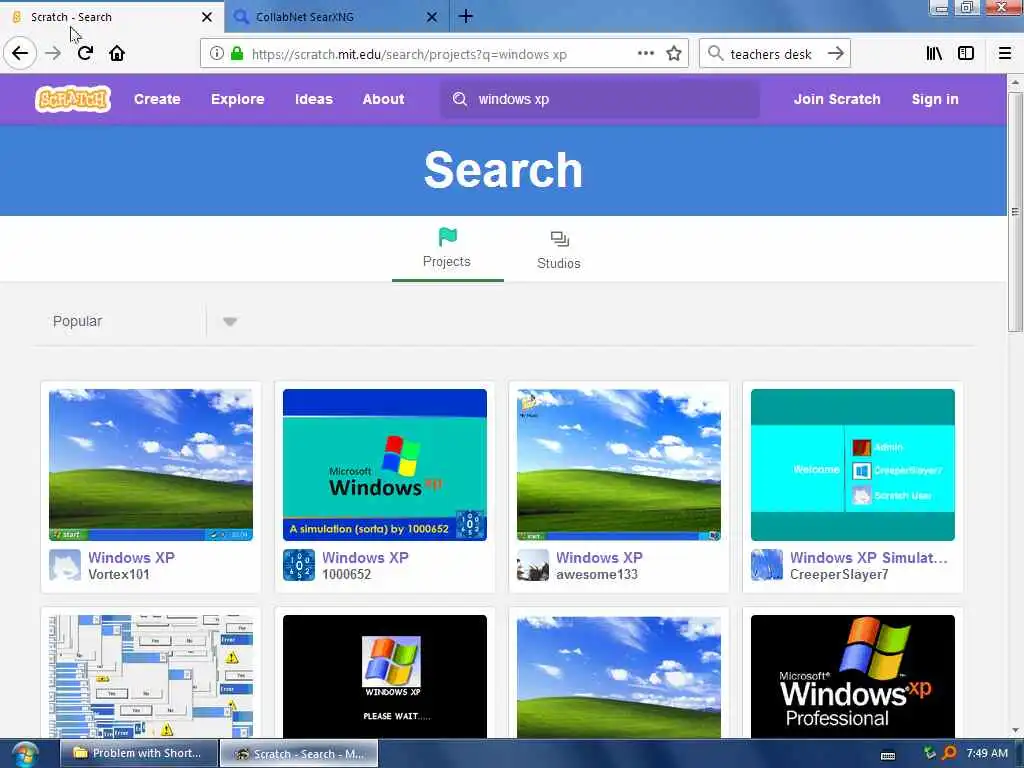Switch to the Projects results tab
The height and width of the screenshot is (768, 1024).
click(447, 249)
